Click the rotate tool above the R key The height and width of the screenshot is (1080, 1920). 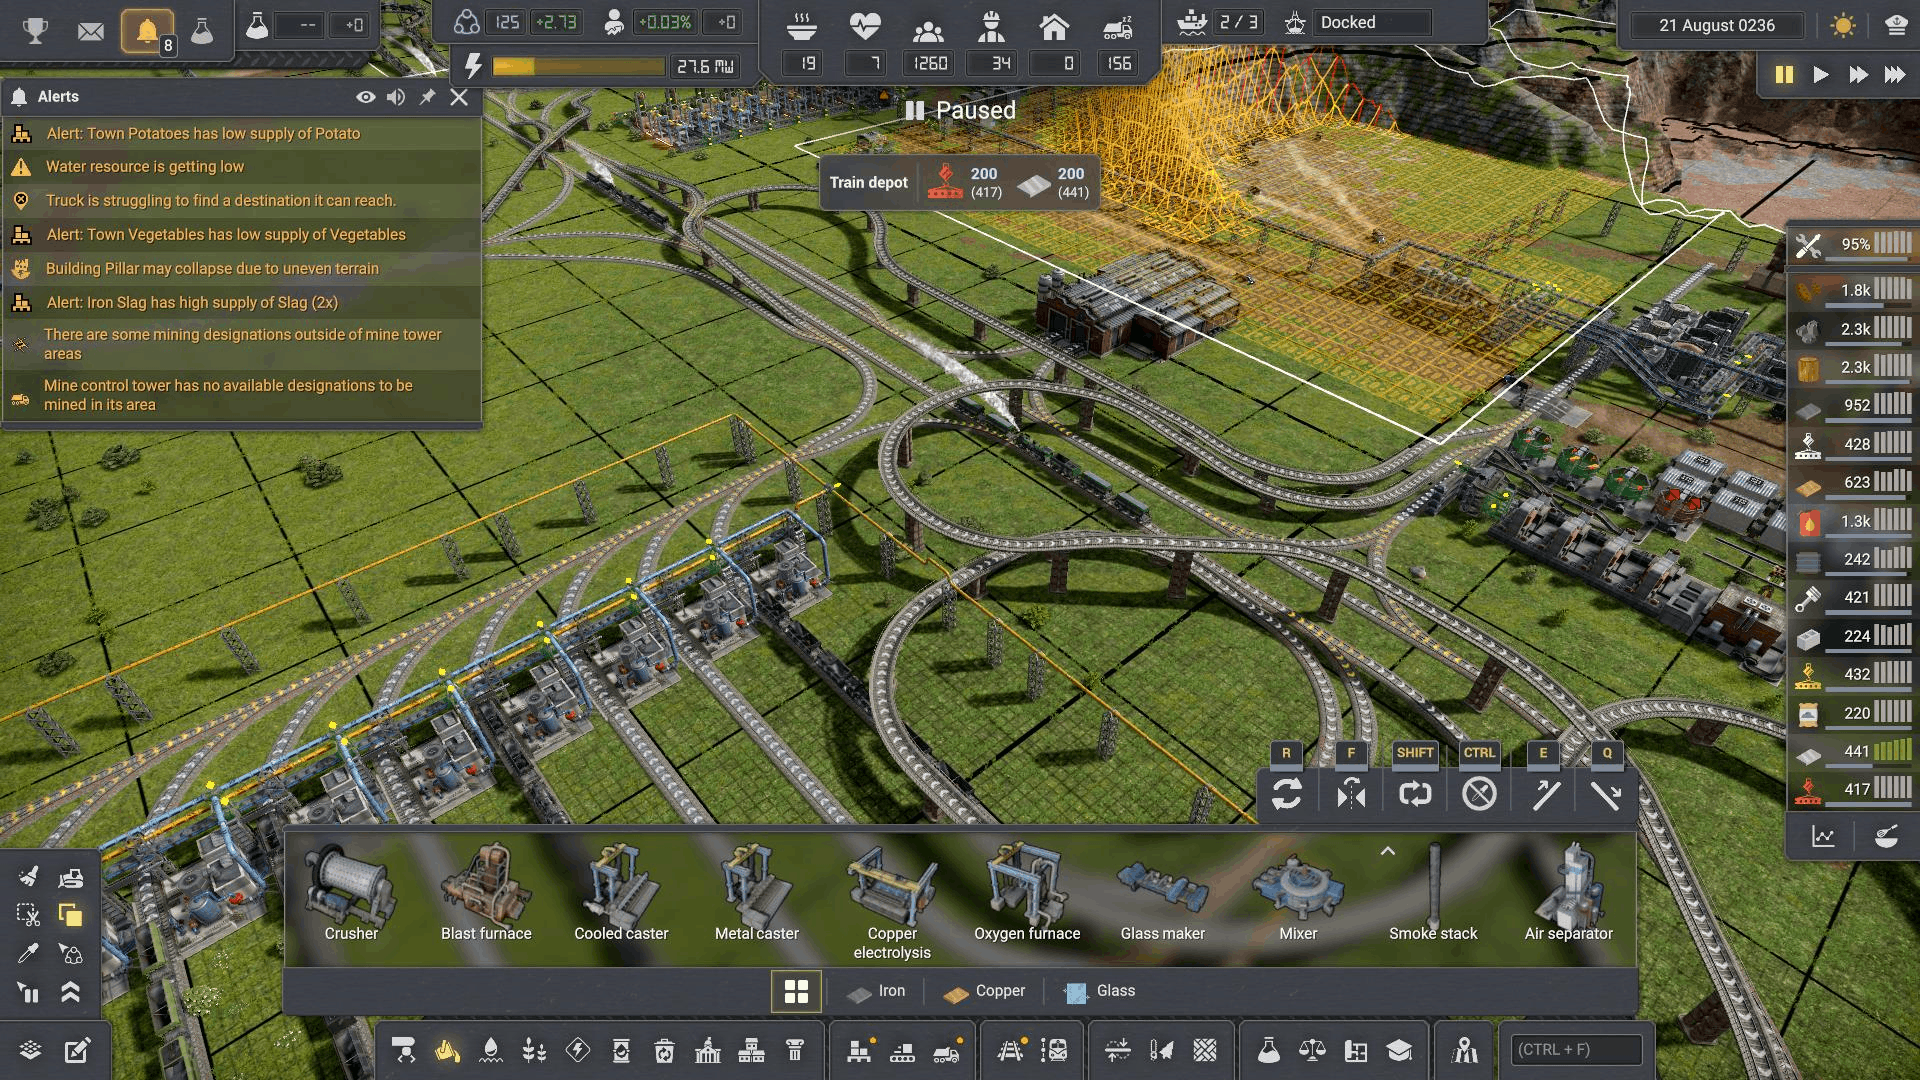click(1287, 794)
